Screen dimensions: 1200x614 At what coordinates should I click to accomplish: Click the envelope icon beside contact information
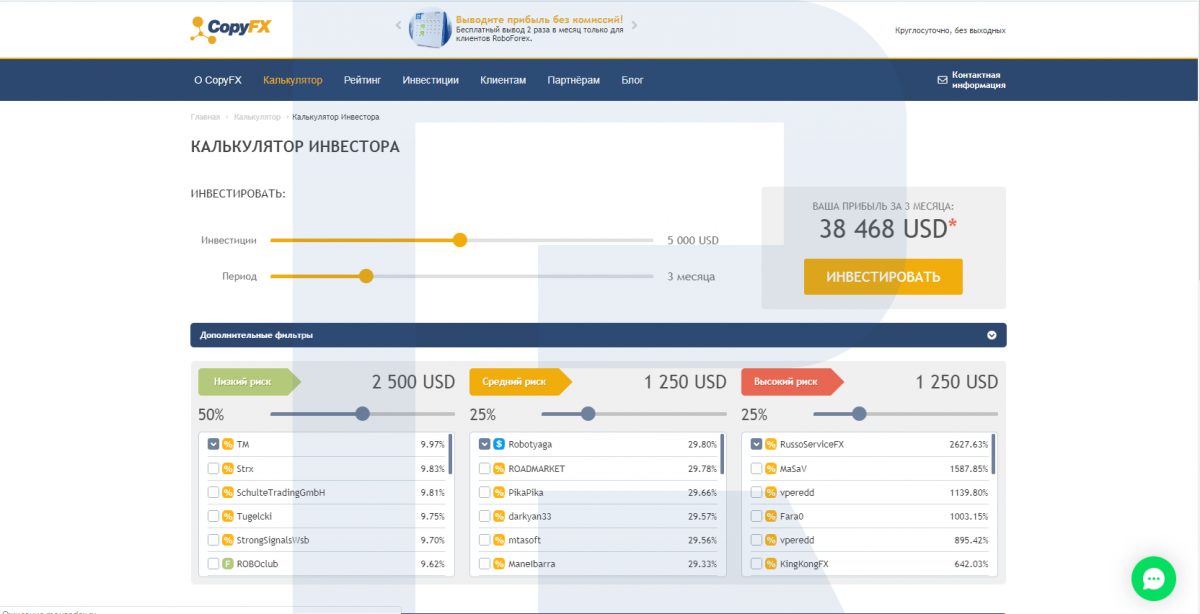pos(942,80)
